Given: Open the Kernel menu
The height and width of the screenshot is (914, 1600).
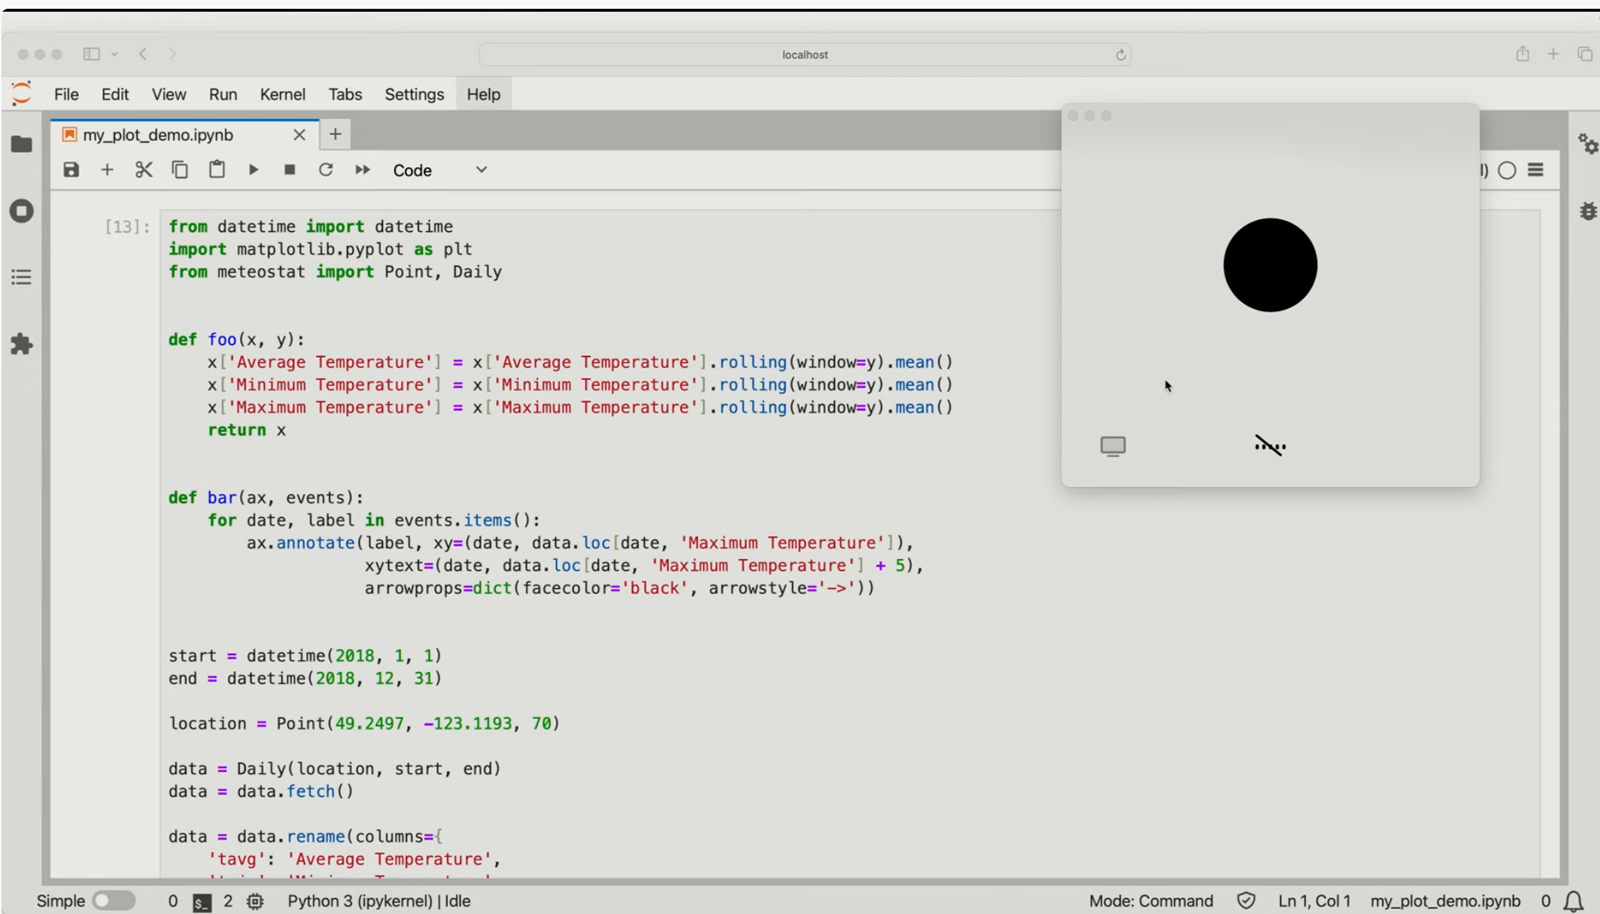Looking at the screenshot, I should point(283,94).
